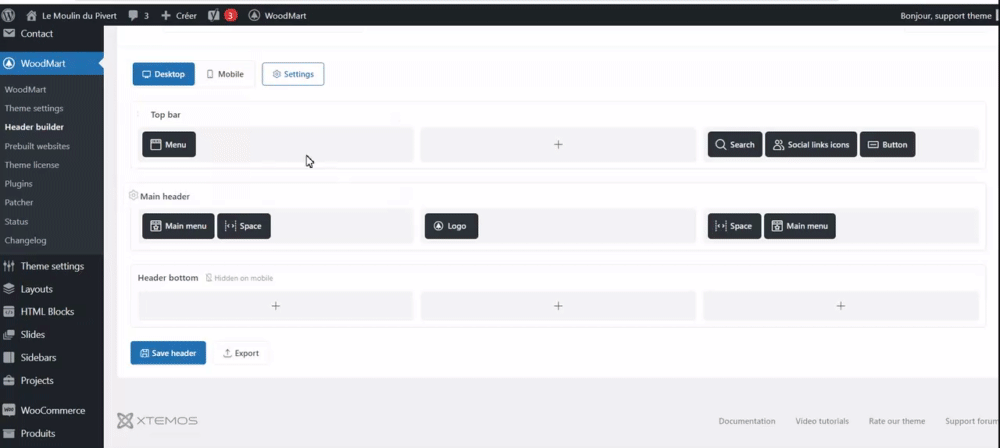Click the XTEMOS footer logo
This screenshot has height=448, width=1000.
(x=158, y=421)
